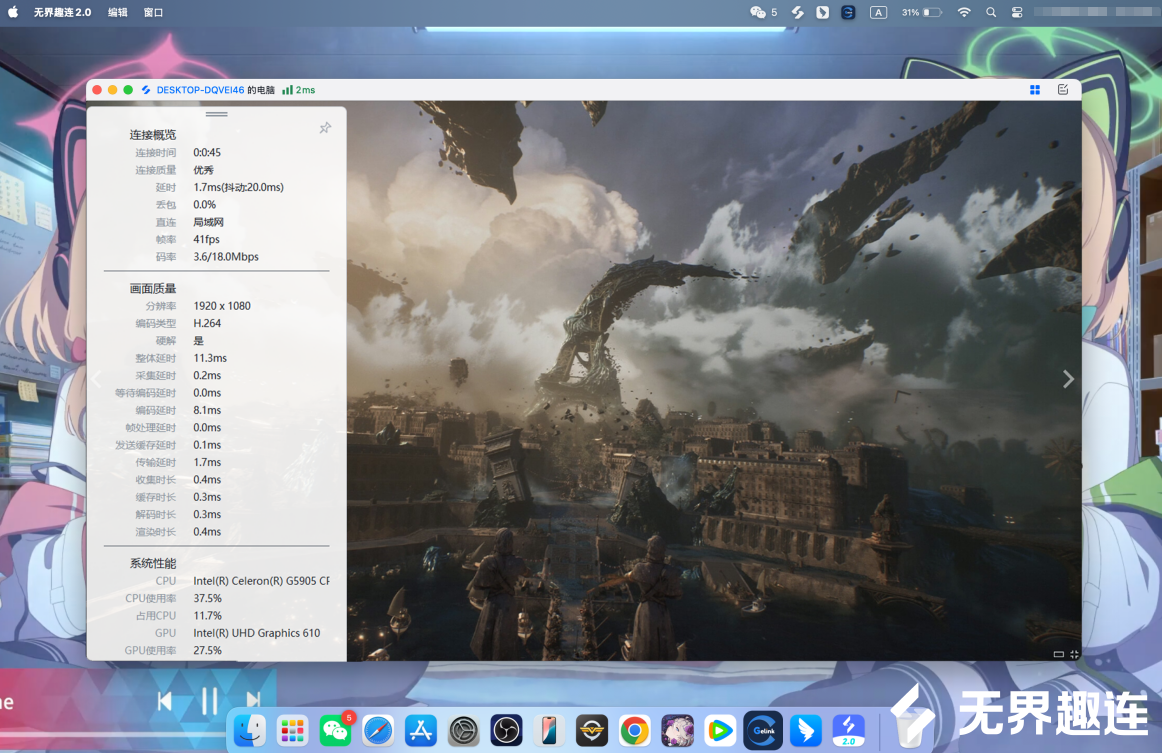The height and width of the screenshot is (753, 1162).
Task: Open the checklist note icon in title bar
Action: (1063, 90)
